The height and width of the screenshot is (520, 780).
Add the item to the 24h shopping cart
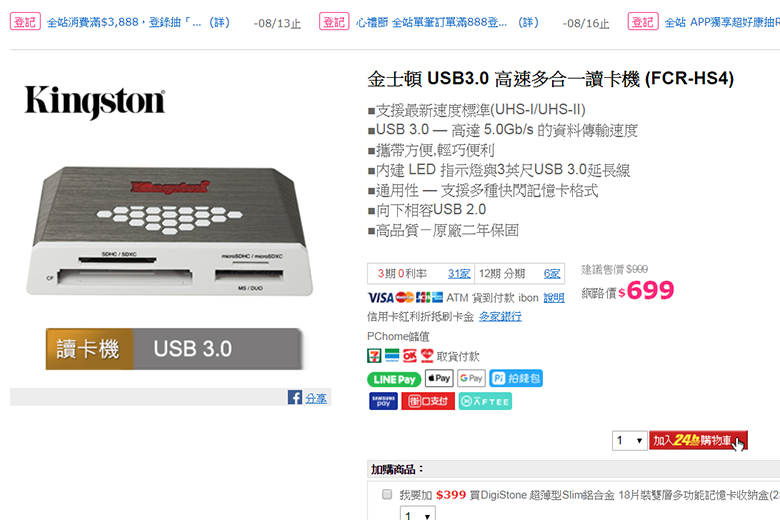pos(698,440)
